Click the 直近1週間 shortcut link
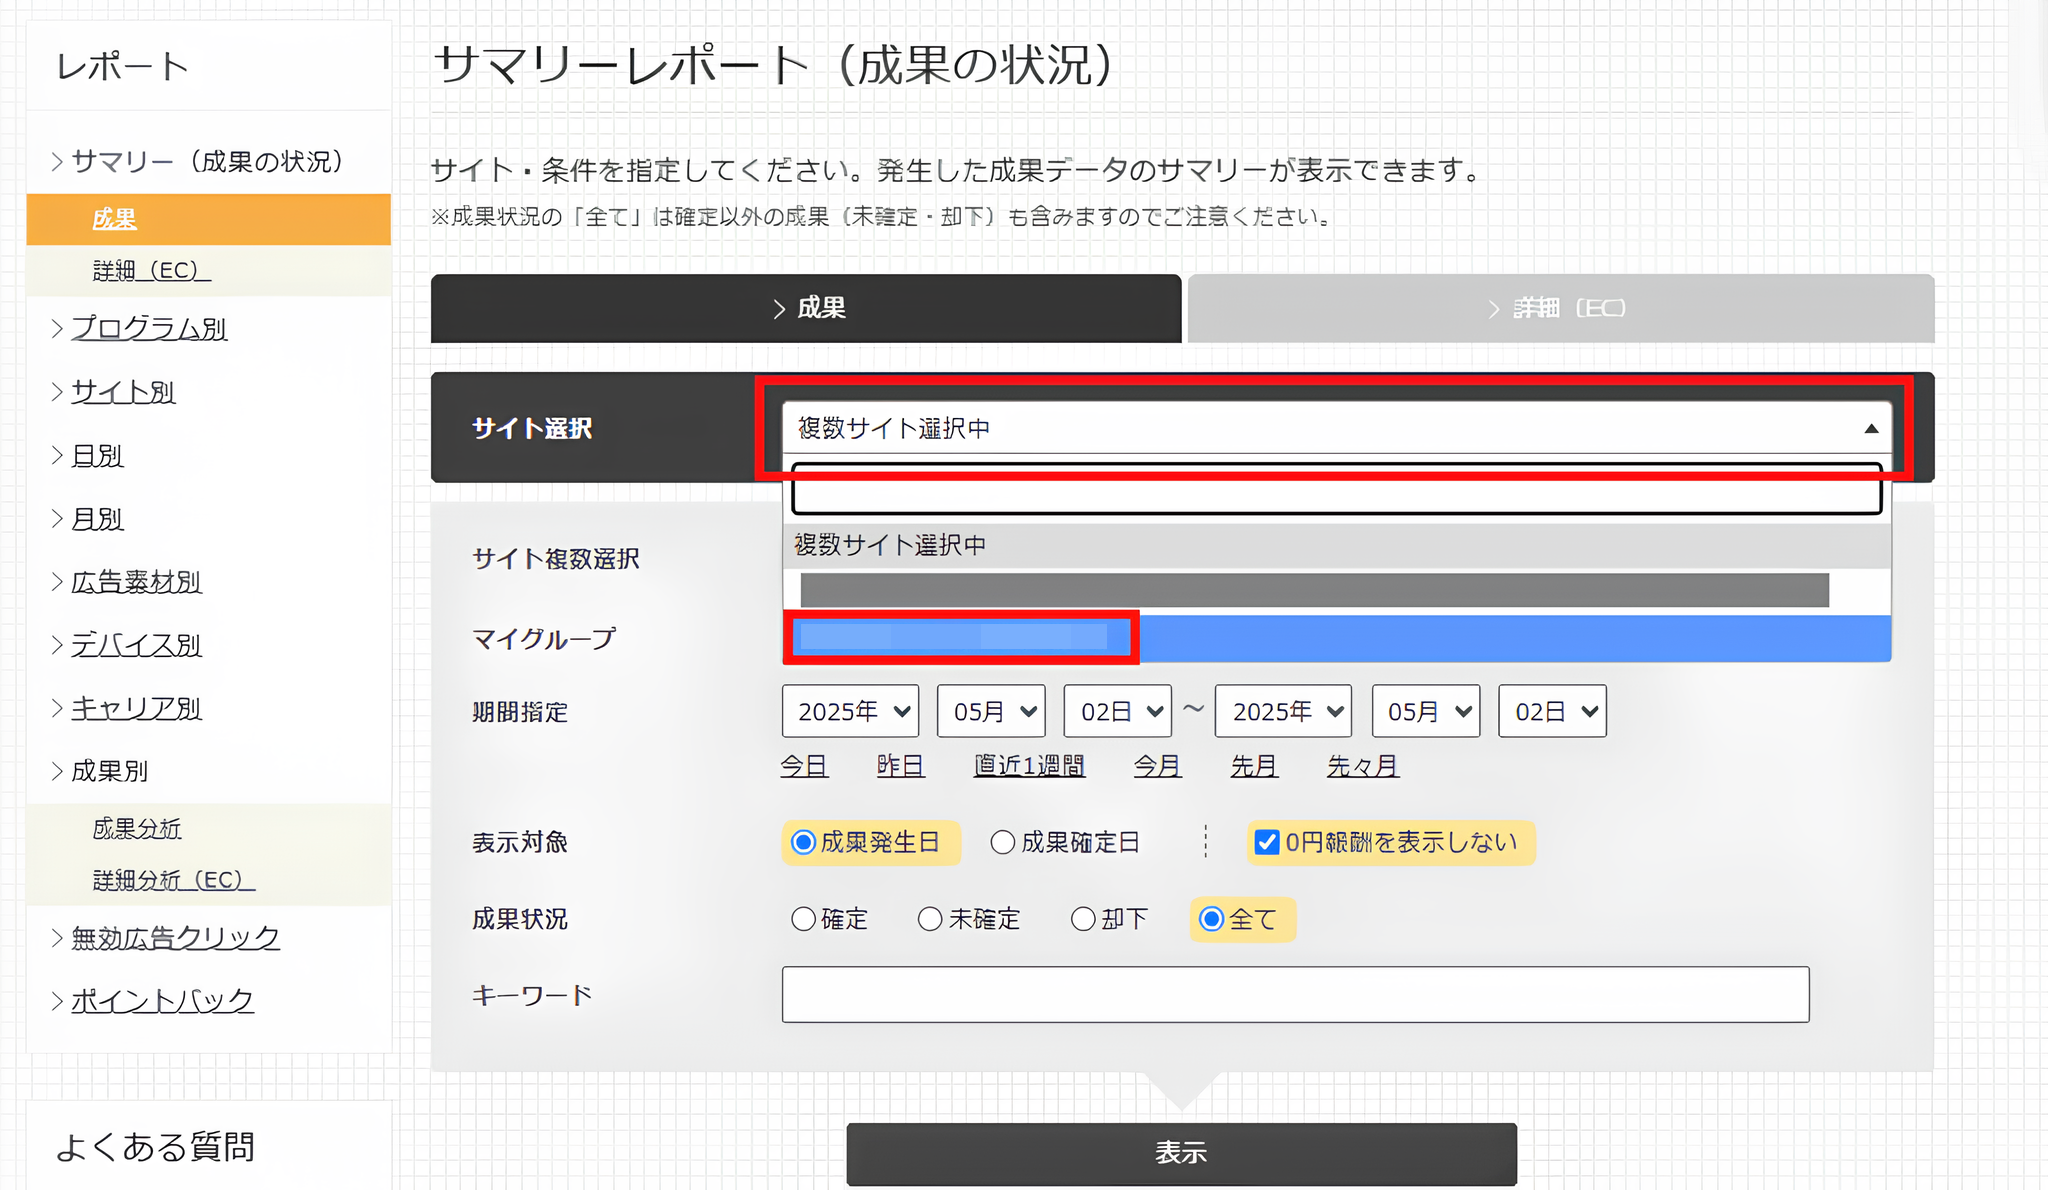 pyautogui.click(x=1028, y=765)
